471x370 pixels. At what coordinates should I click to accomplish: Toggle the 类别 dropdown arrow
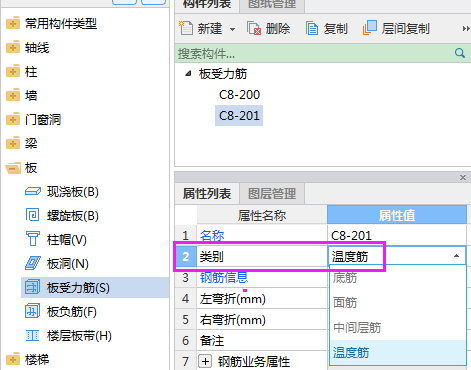tap(456, 256)
